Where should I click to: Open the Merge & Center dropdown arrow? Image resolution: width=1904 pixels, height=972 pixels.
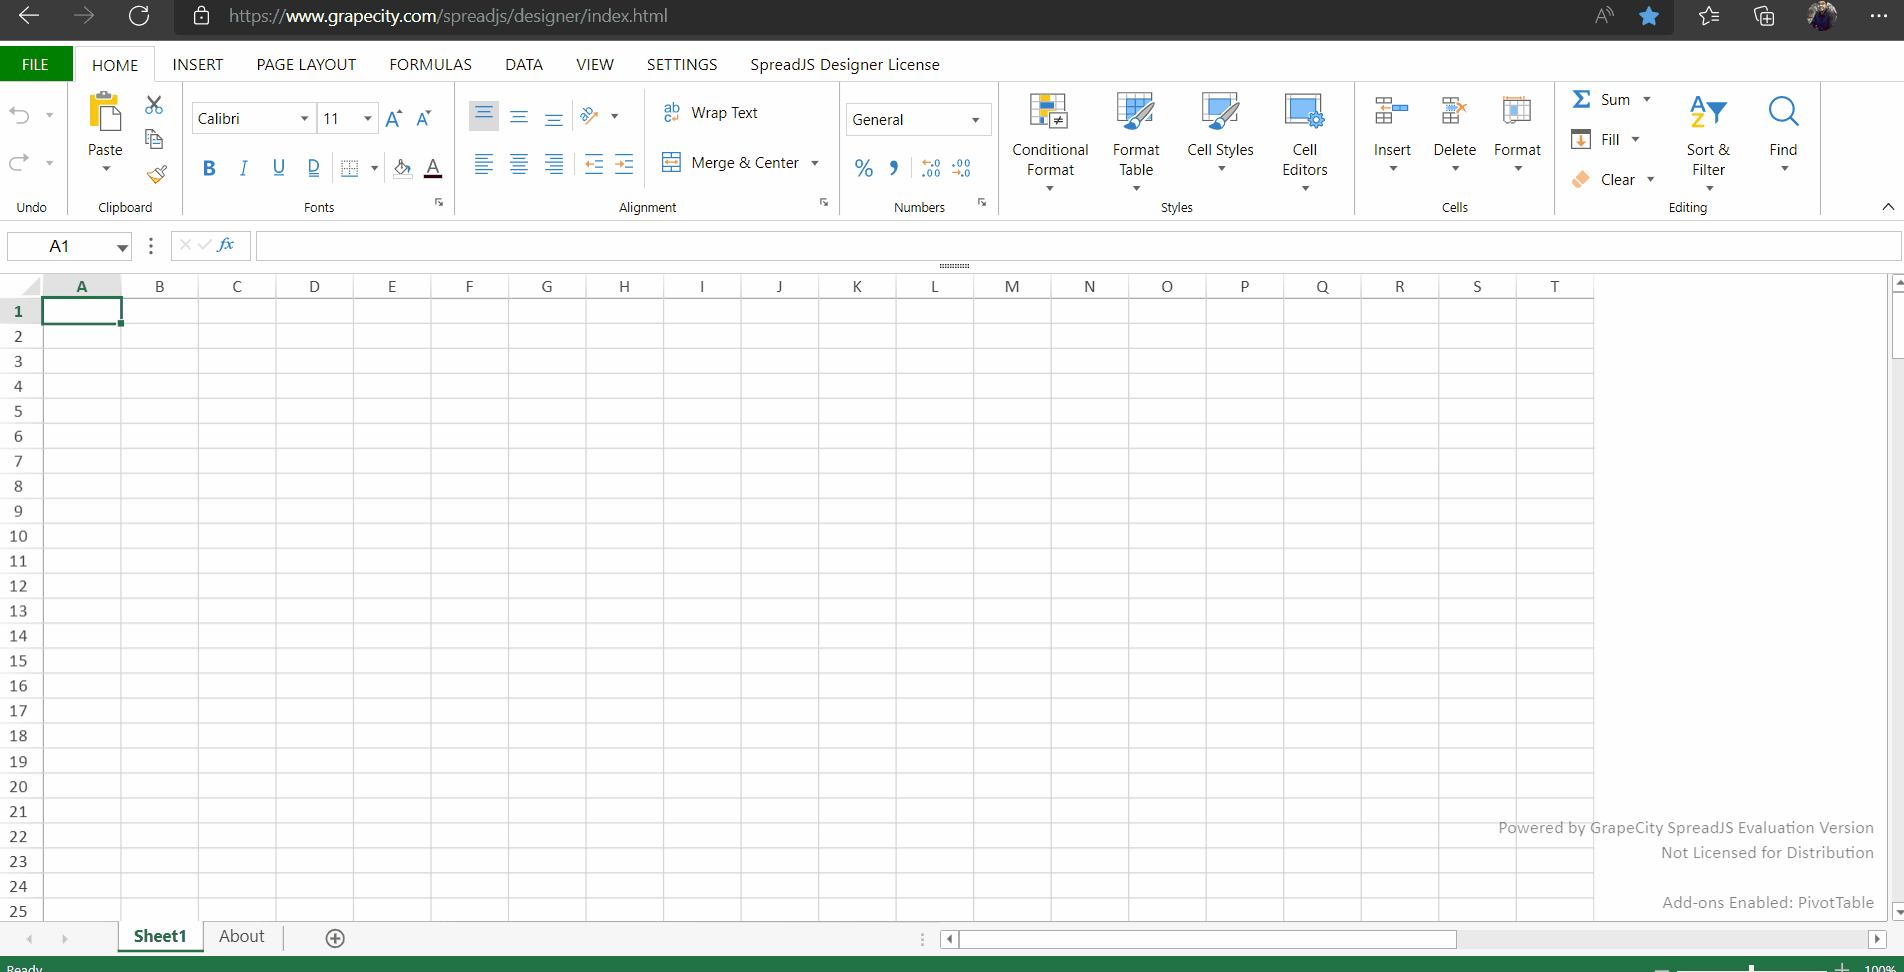pos(815,163)
